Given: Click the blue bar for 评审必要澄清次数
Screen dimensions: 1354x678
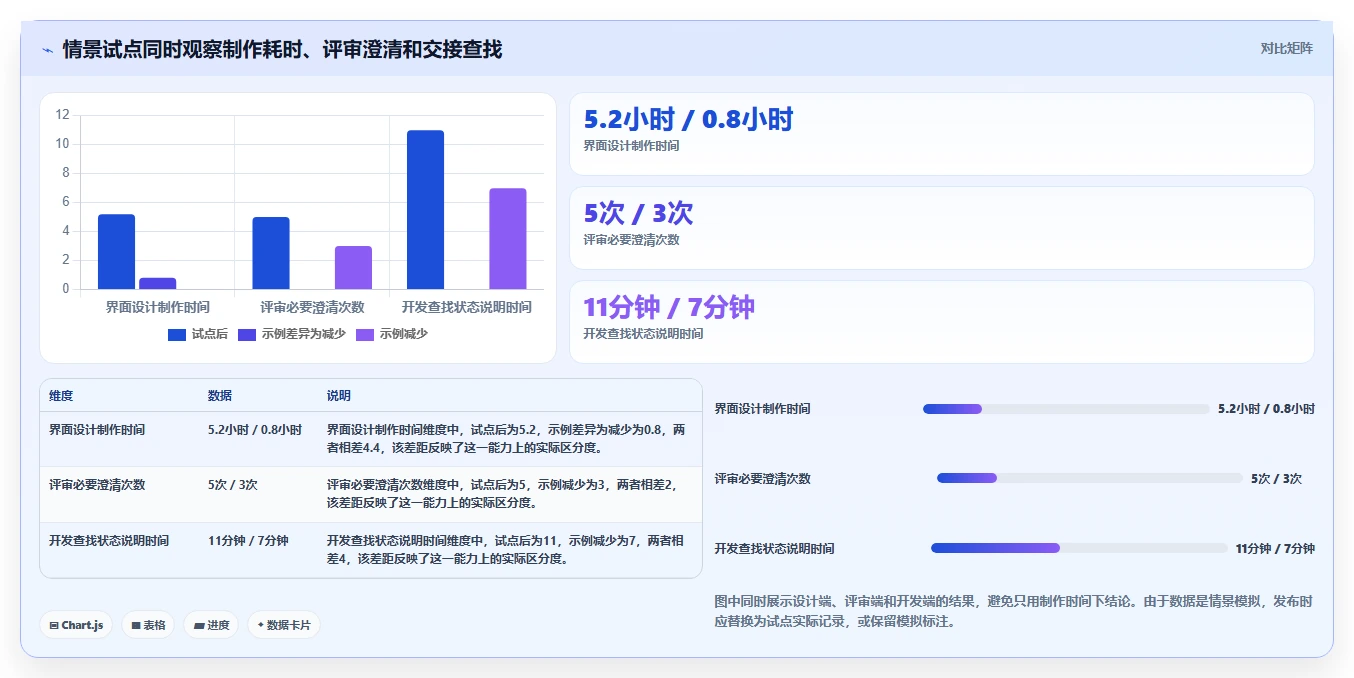Looking at the screenshot, I should tap(271, 253).
